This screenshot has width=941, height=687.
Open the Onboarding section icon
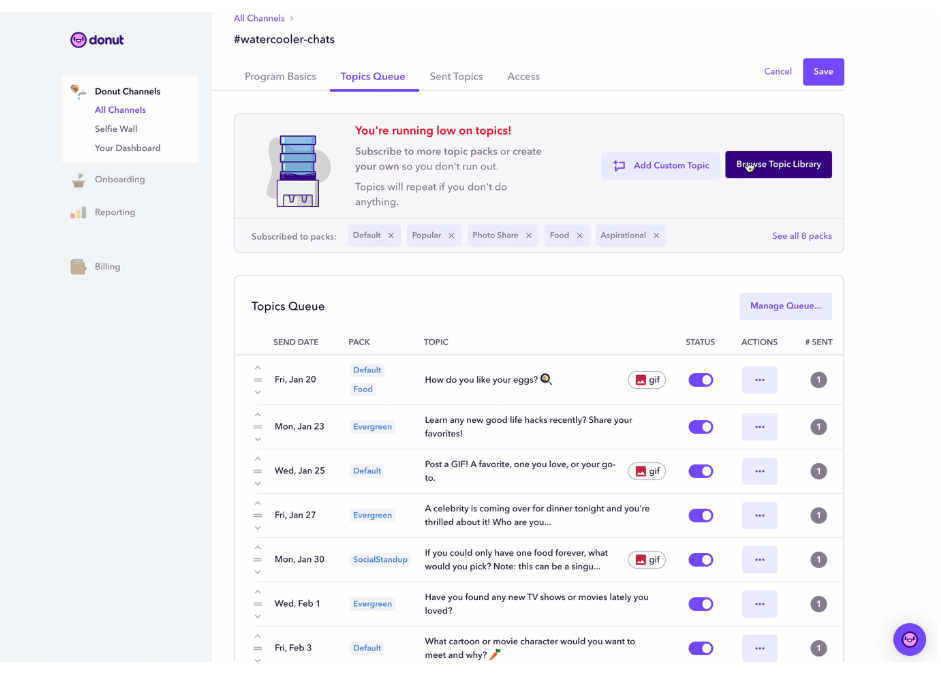[x=78, y=180]
